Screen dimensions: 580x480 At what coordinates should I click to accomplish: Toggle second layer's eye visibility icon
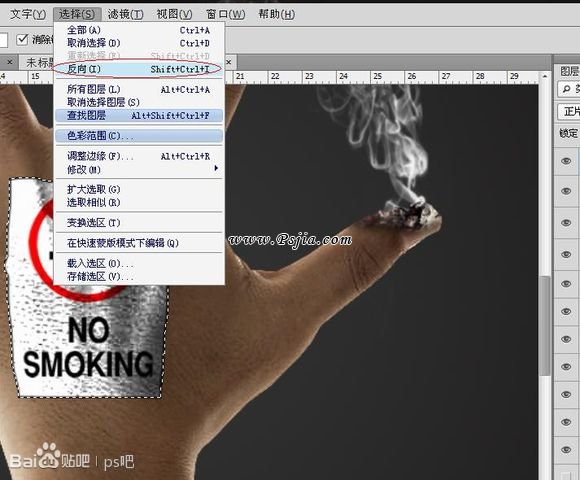[x=566, y=191]
